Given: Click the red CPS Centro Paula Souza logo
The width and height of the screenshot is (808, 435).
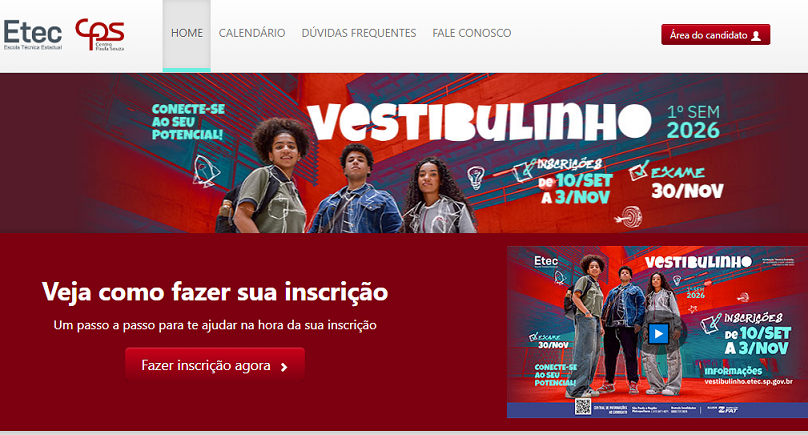Looking at the screenshot, I should point(100,35).
